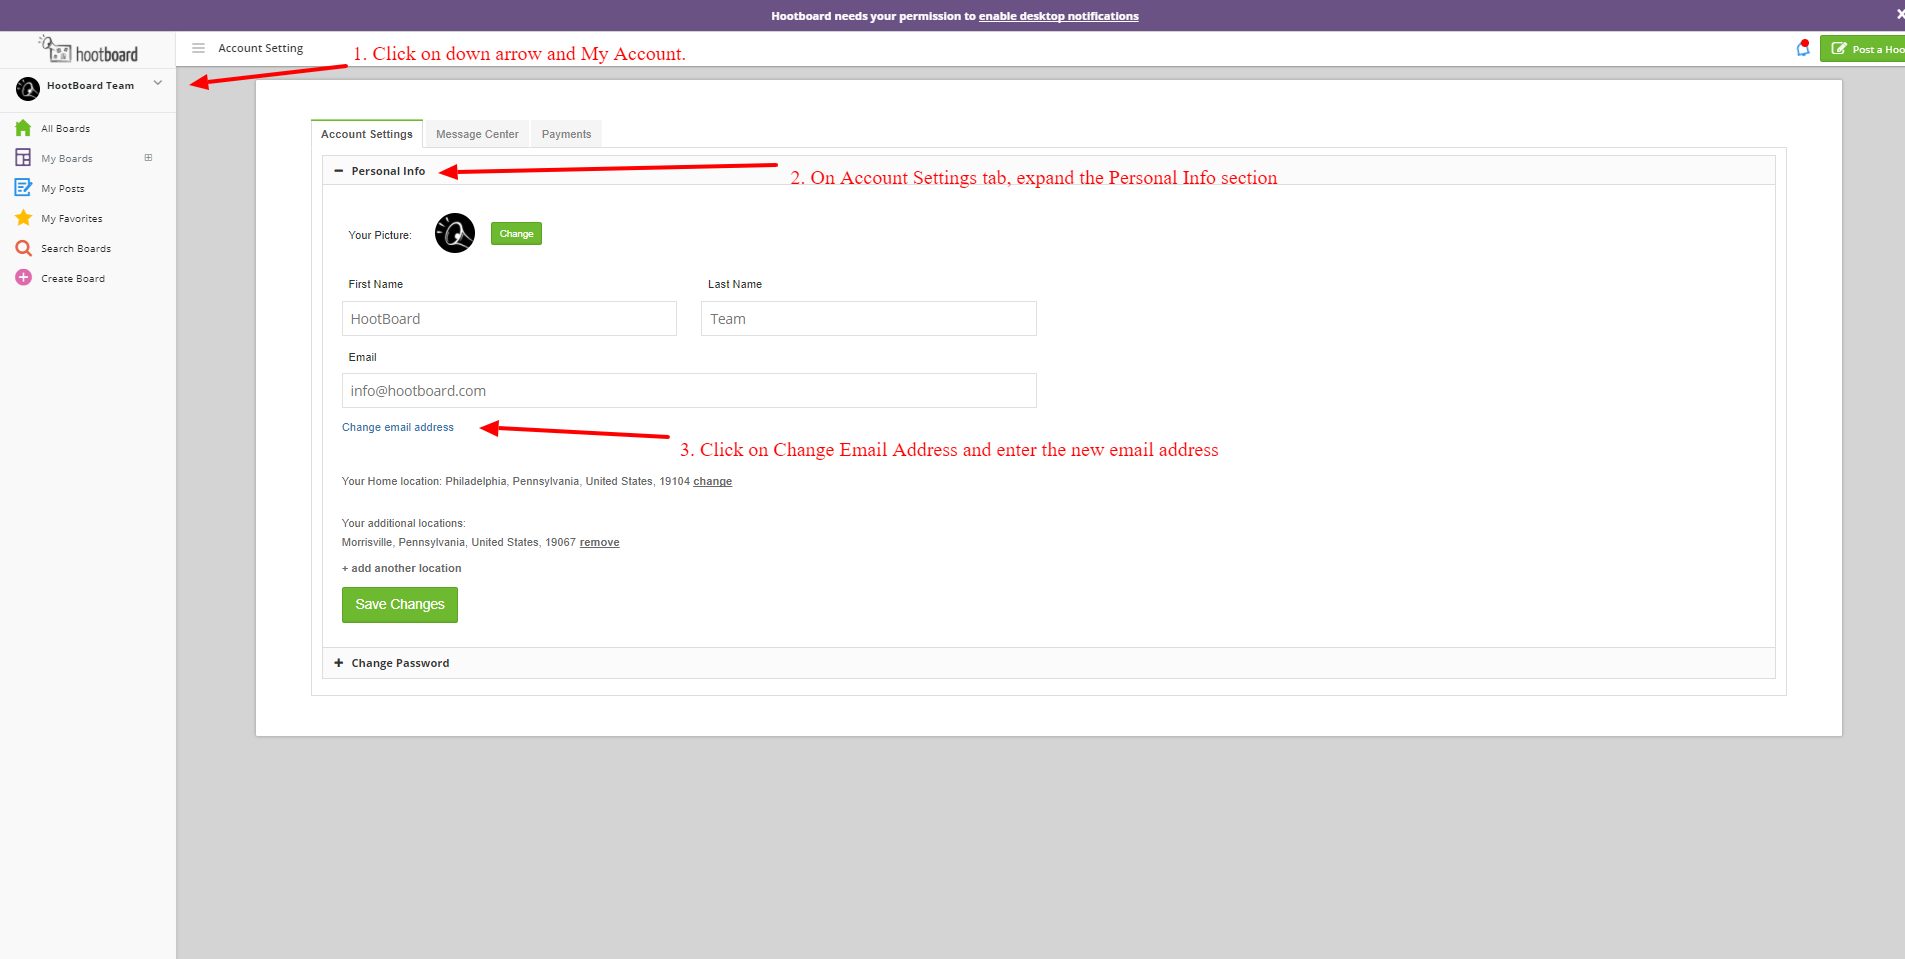This screenshot has height=959, width=1905.
Task: Click the Account Setting page title
Action: (261, 48)
